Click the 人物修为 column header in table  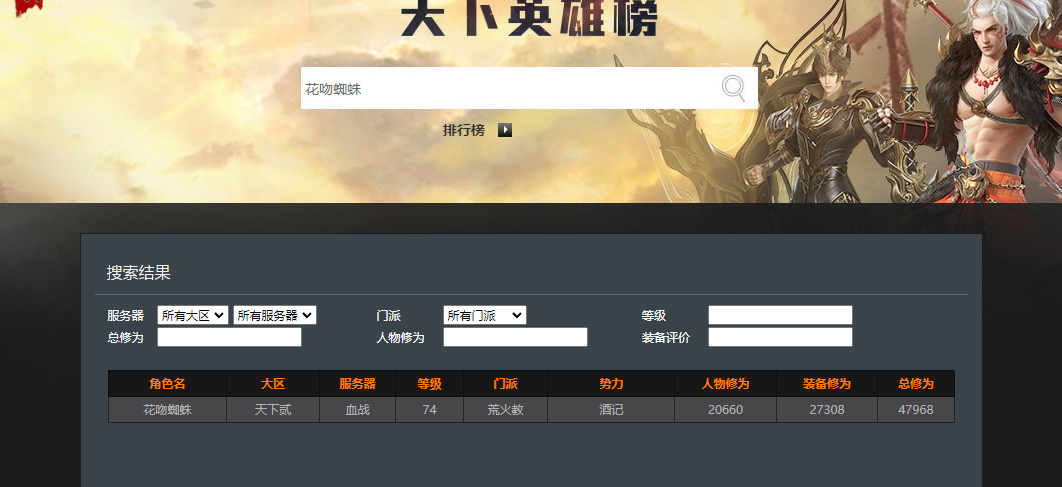pos(725,383)
